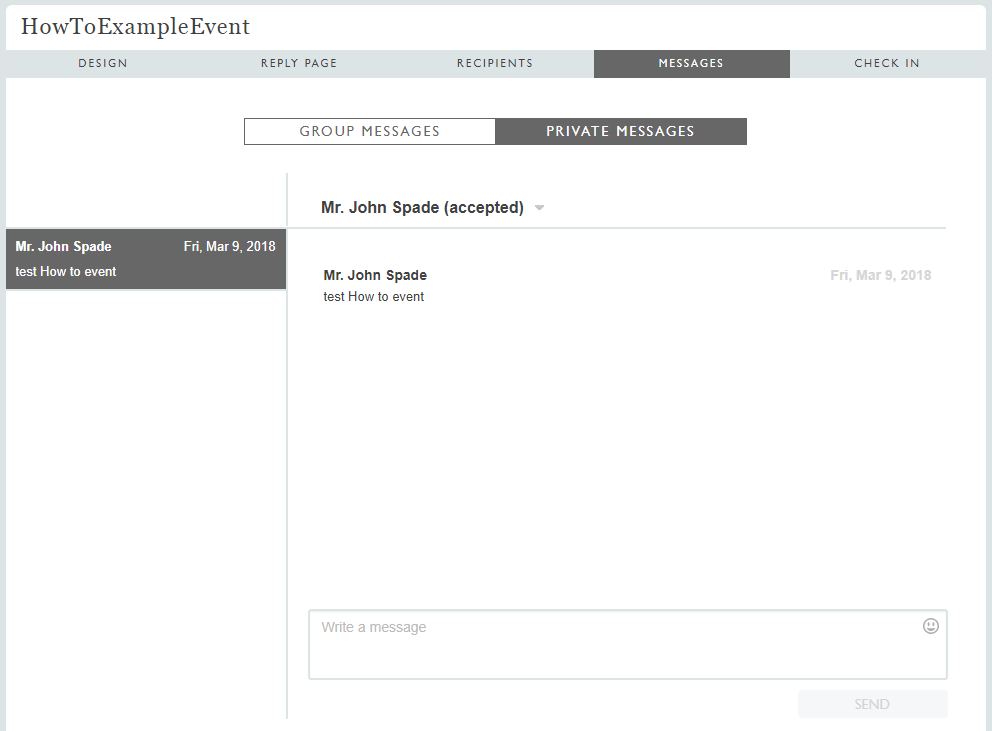The image size is (992, 731).
Task: Go to the Recipients tab
Action: click(495, 63)
